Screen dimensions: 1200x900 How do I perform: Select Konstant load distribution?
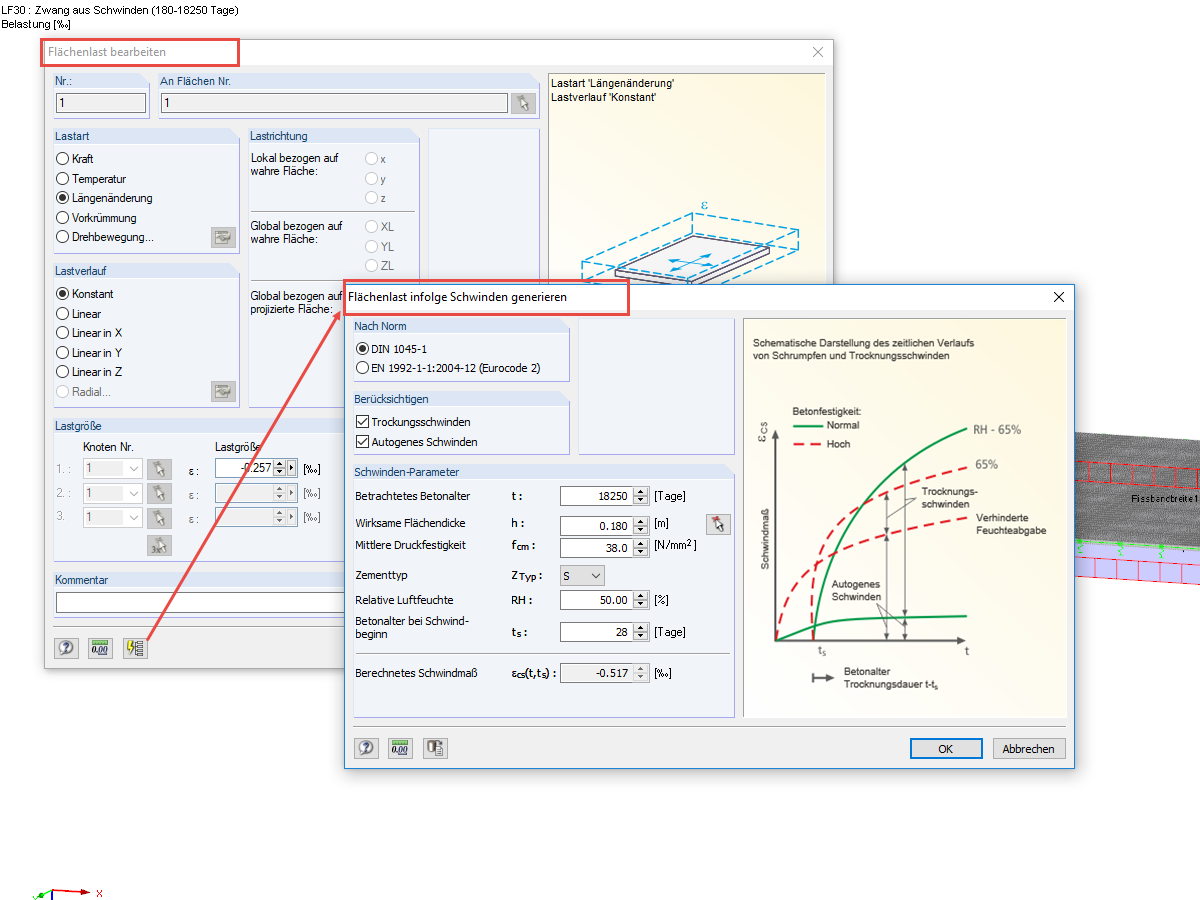(63, 294)
